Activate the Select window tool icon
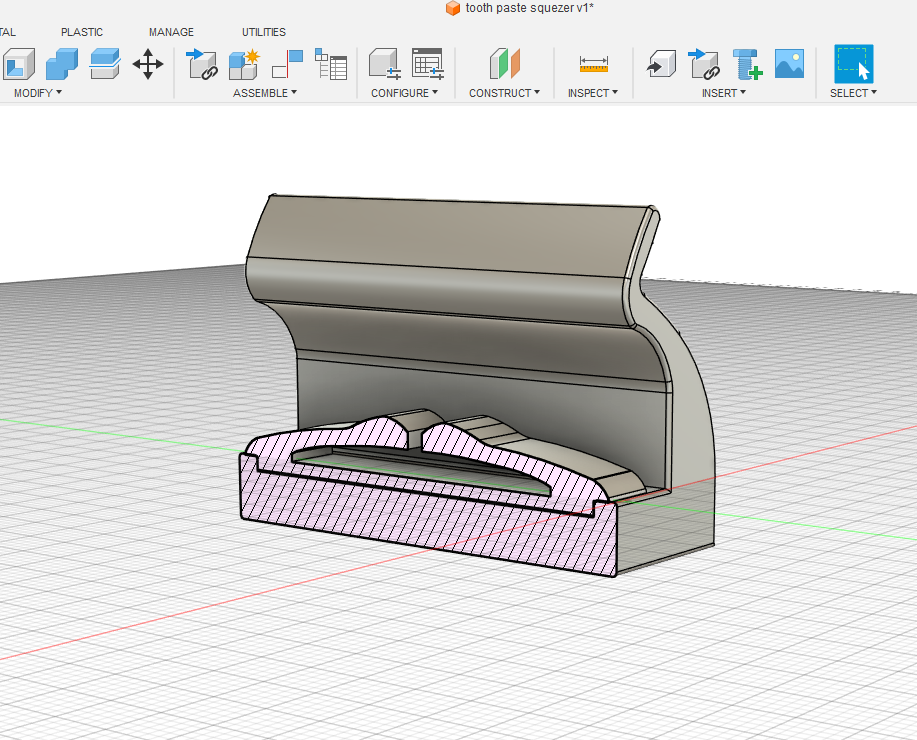Viewport: 917px width, 740px height. [854, 64]
